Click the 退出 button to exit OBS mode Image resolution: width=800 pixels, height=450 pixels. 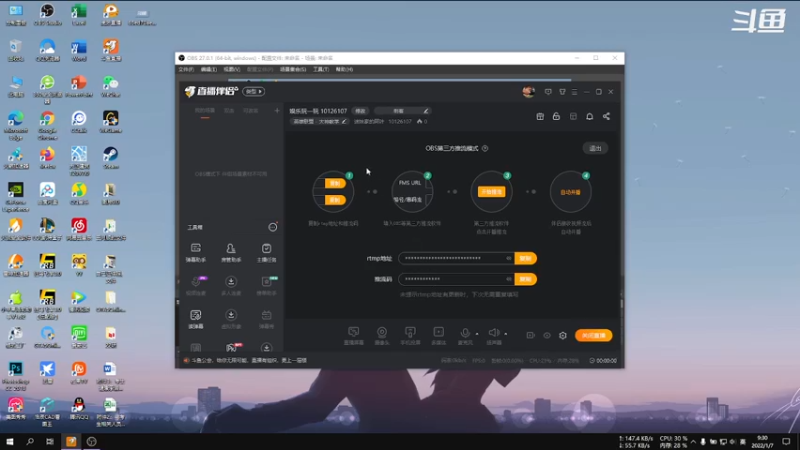click(x=595, y=148)
